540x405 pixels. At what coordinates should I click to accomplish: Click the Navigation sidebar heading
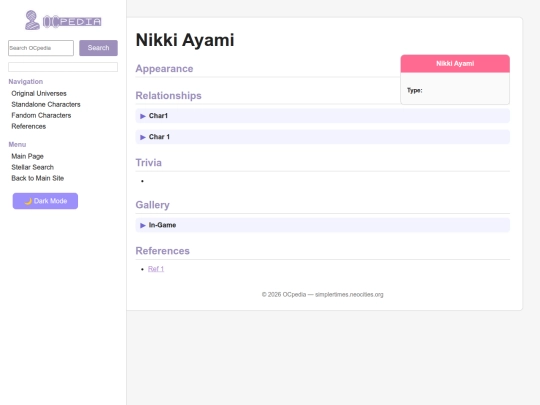pyautogui.click(x=26, y=82)
